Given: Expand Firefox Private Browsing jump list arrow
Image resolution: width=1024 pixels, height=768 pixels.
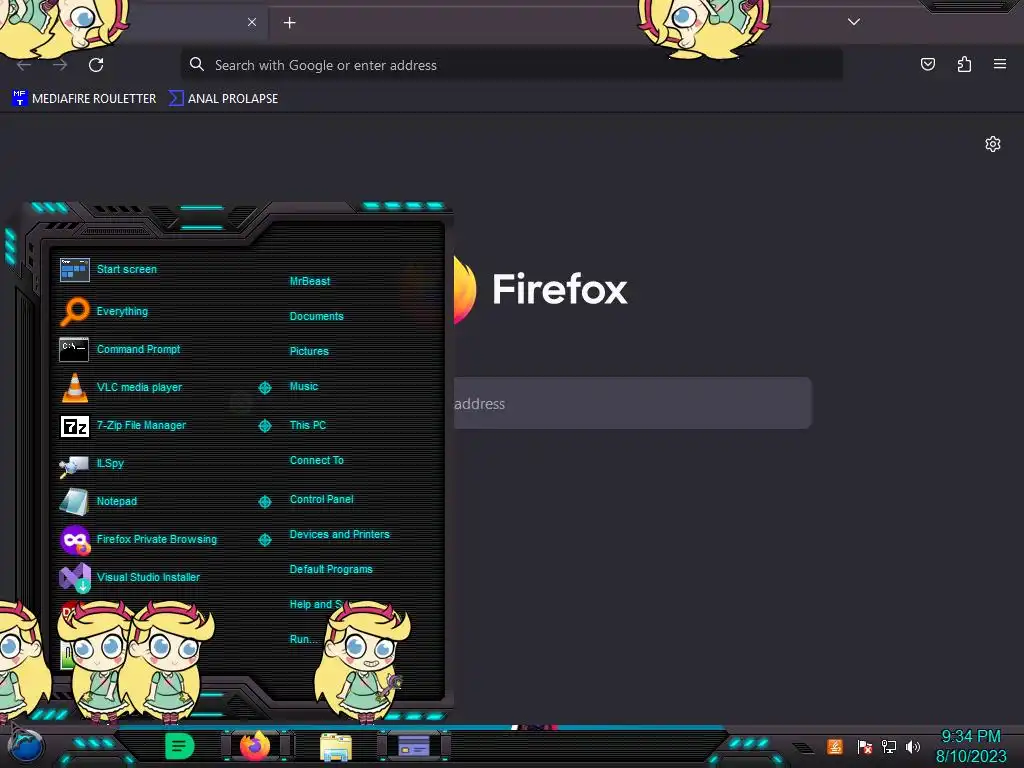Looking at the screenshot, I should (264, 539).
